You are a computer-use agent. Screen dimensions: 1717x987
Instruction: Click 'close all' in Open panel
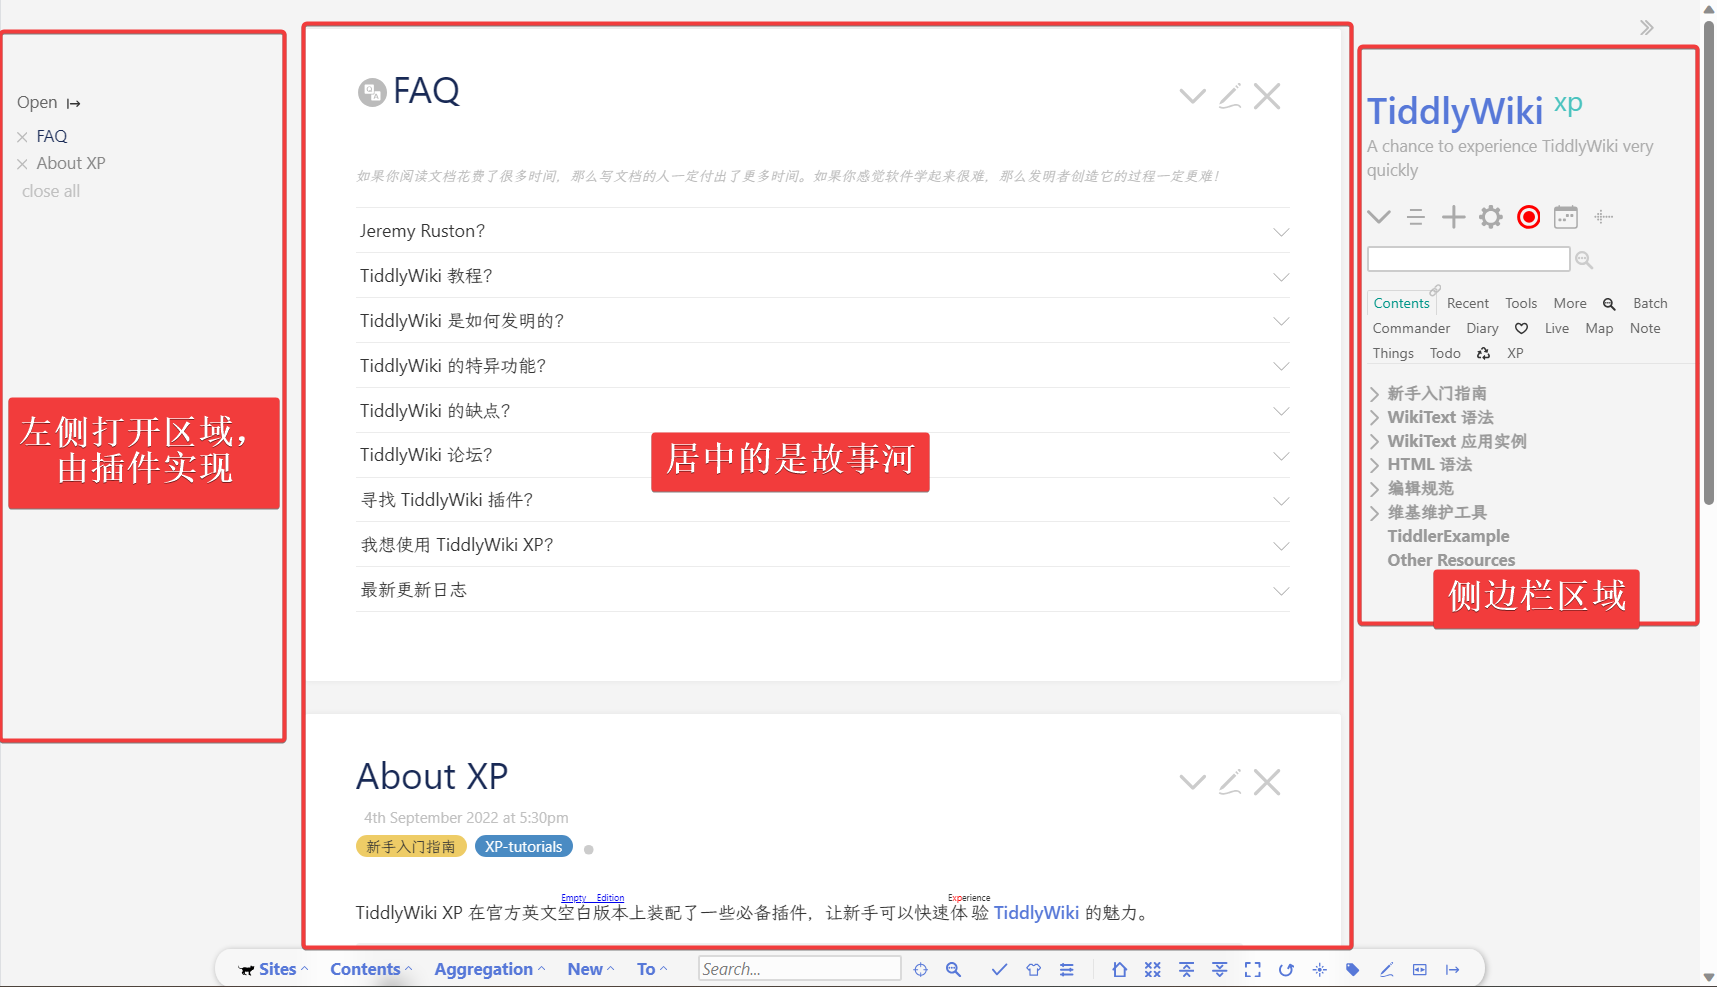click(x=51, y=191)
